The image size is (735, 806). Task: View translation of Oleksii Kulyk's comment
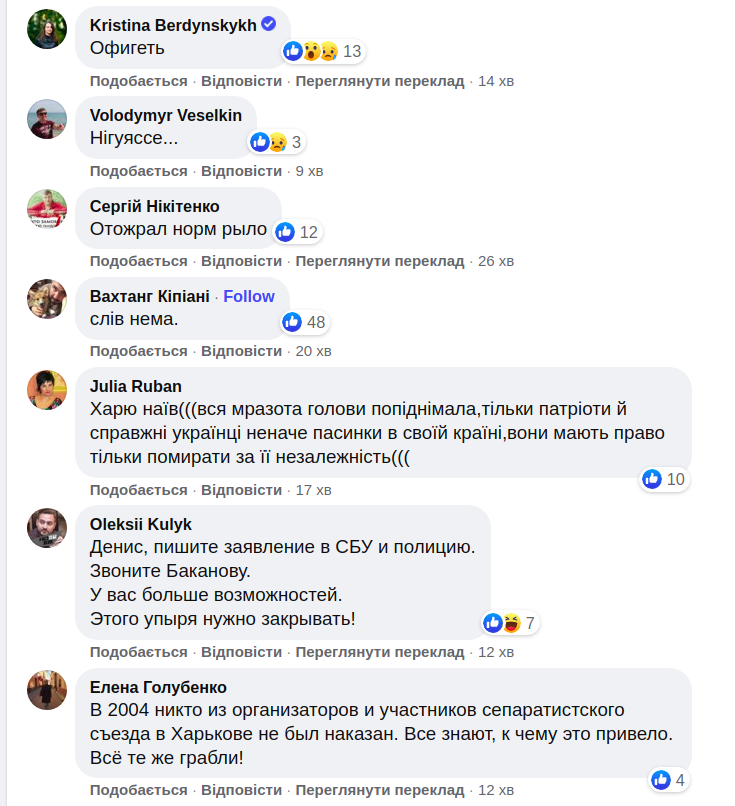pos(380,651)
